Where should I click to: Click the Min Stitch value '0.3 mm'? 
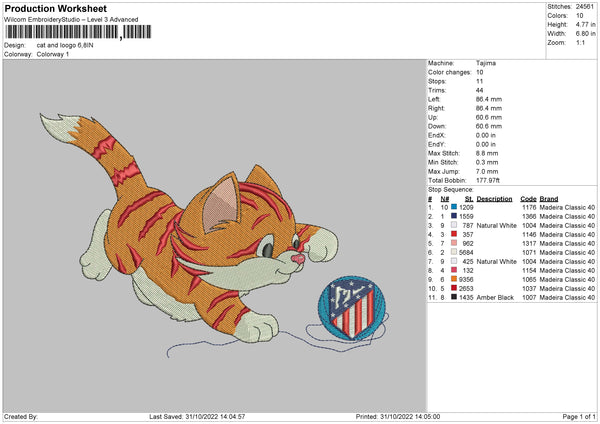point(487,162)
